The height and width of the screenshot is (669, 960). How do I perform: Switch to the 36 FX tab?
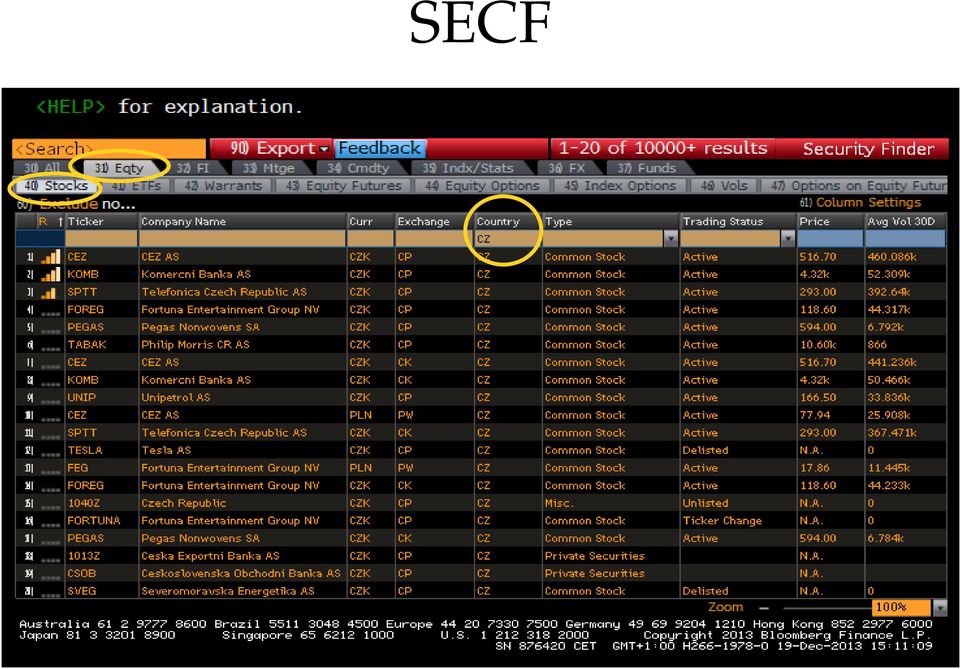[x=566, y=168]
